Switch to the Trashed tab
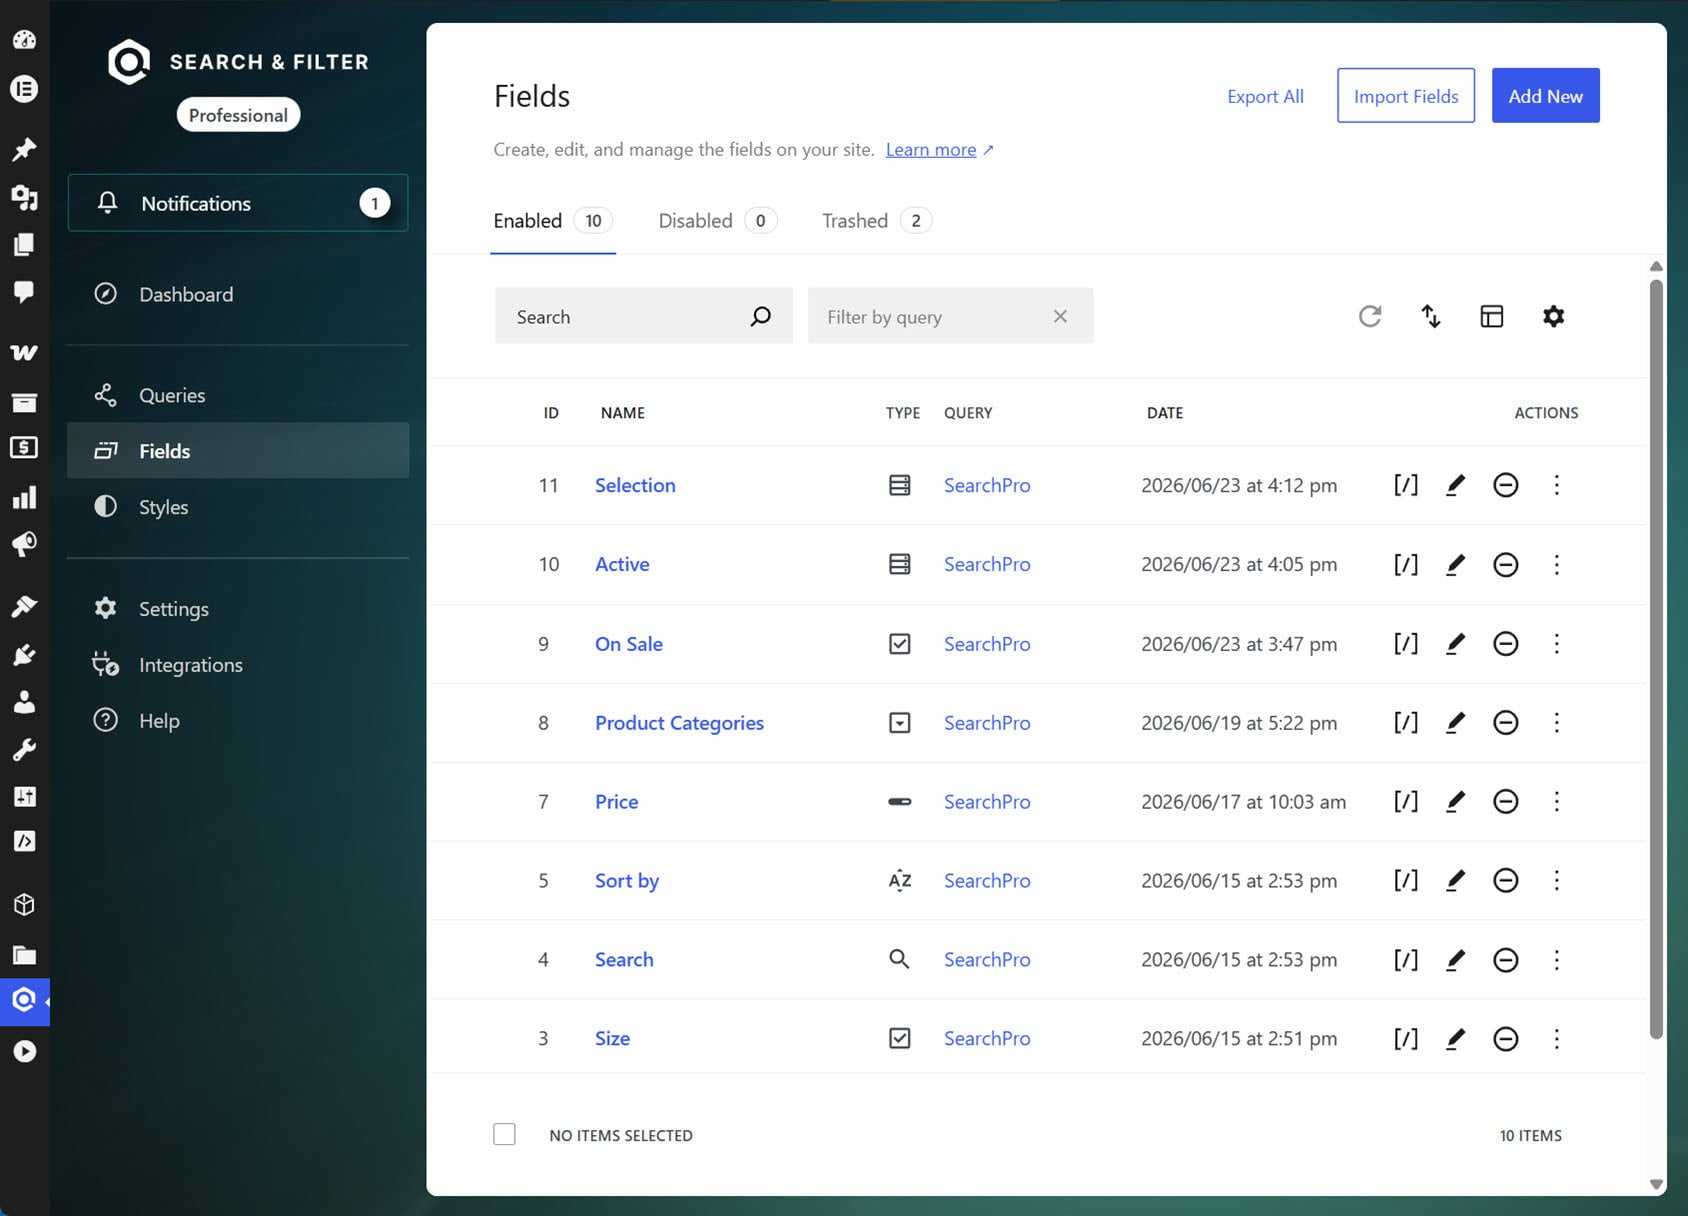The width and height of the screenshot is (1688, 1216). click(x=876, y=221)
